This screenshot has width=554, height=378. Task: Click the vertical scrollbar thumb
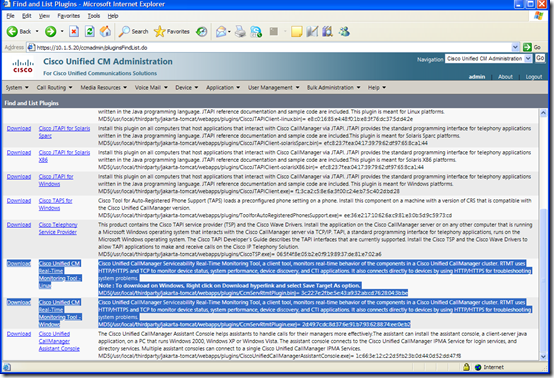point(543,279)
